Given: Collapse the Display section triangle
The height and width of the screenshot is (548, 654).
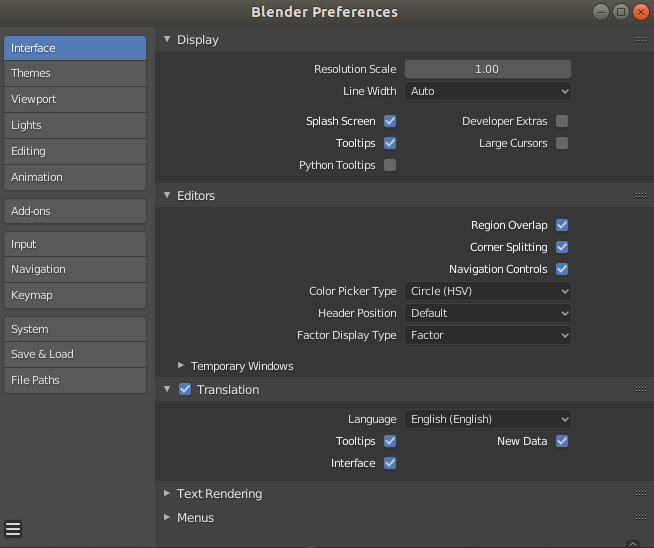Looking at the screenshot, I should tap(167, 40).
